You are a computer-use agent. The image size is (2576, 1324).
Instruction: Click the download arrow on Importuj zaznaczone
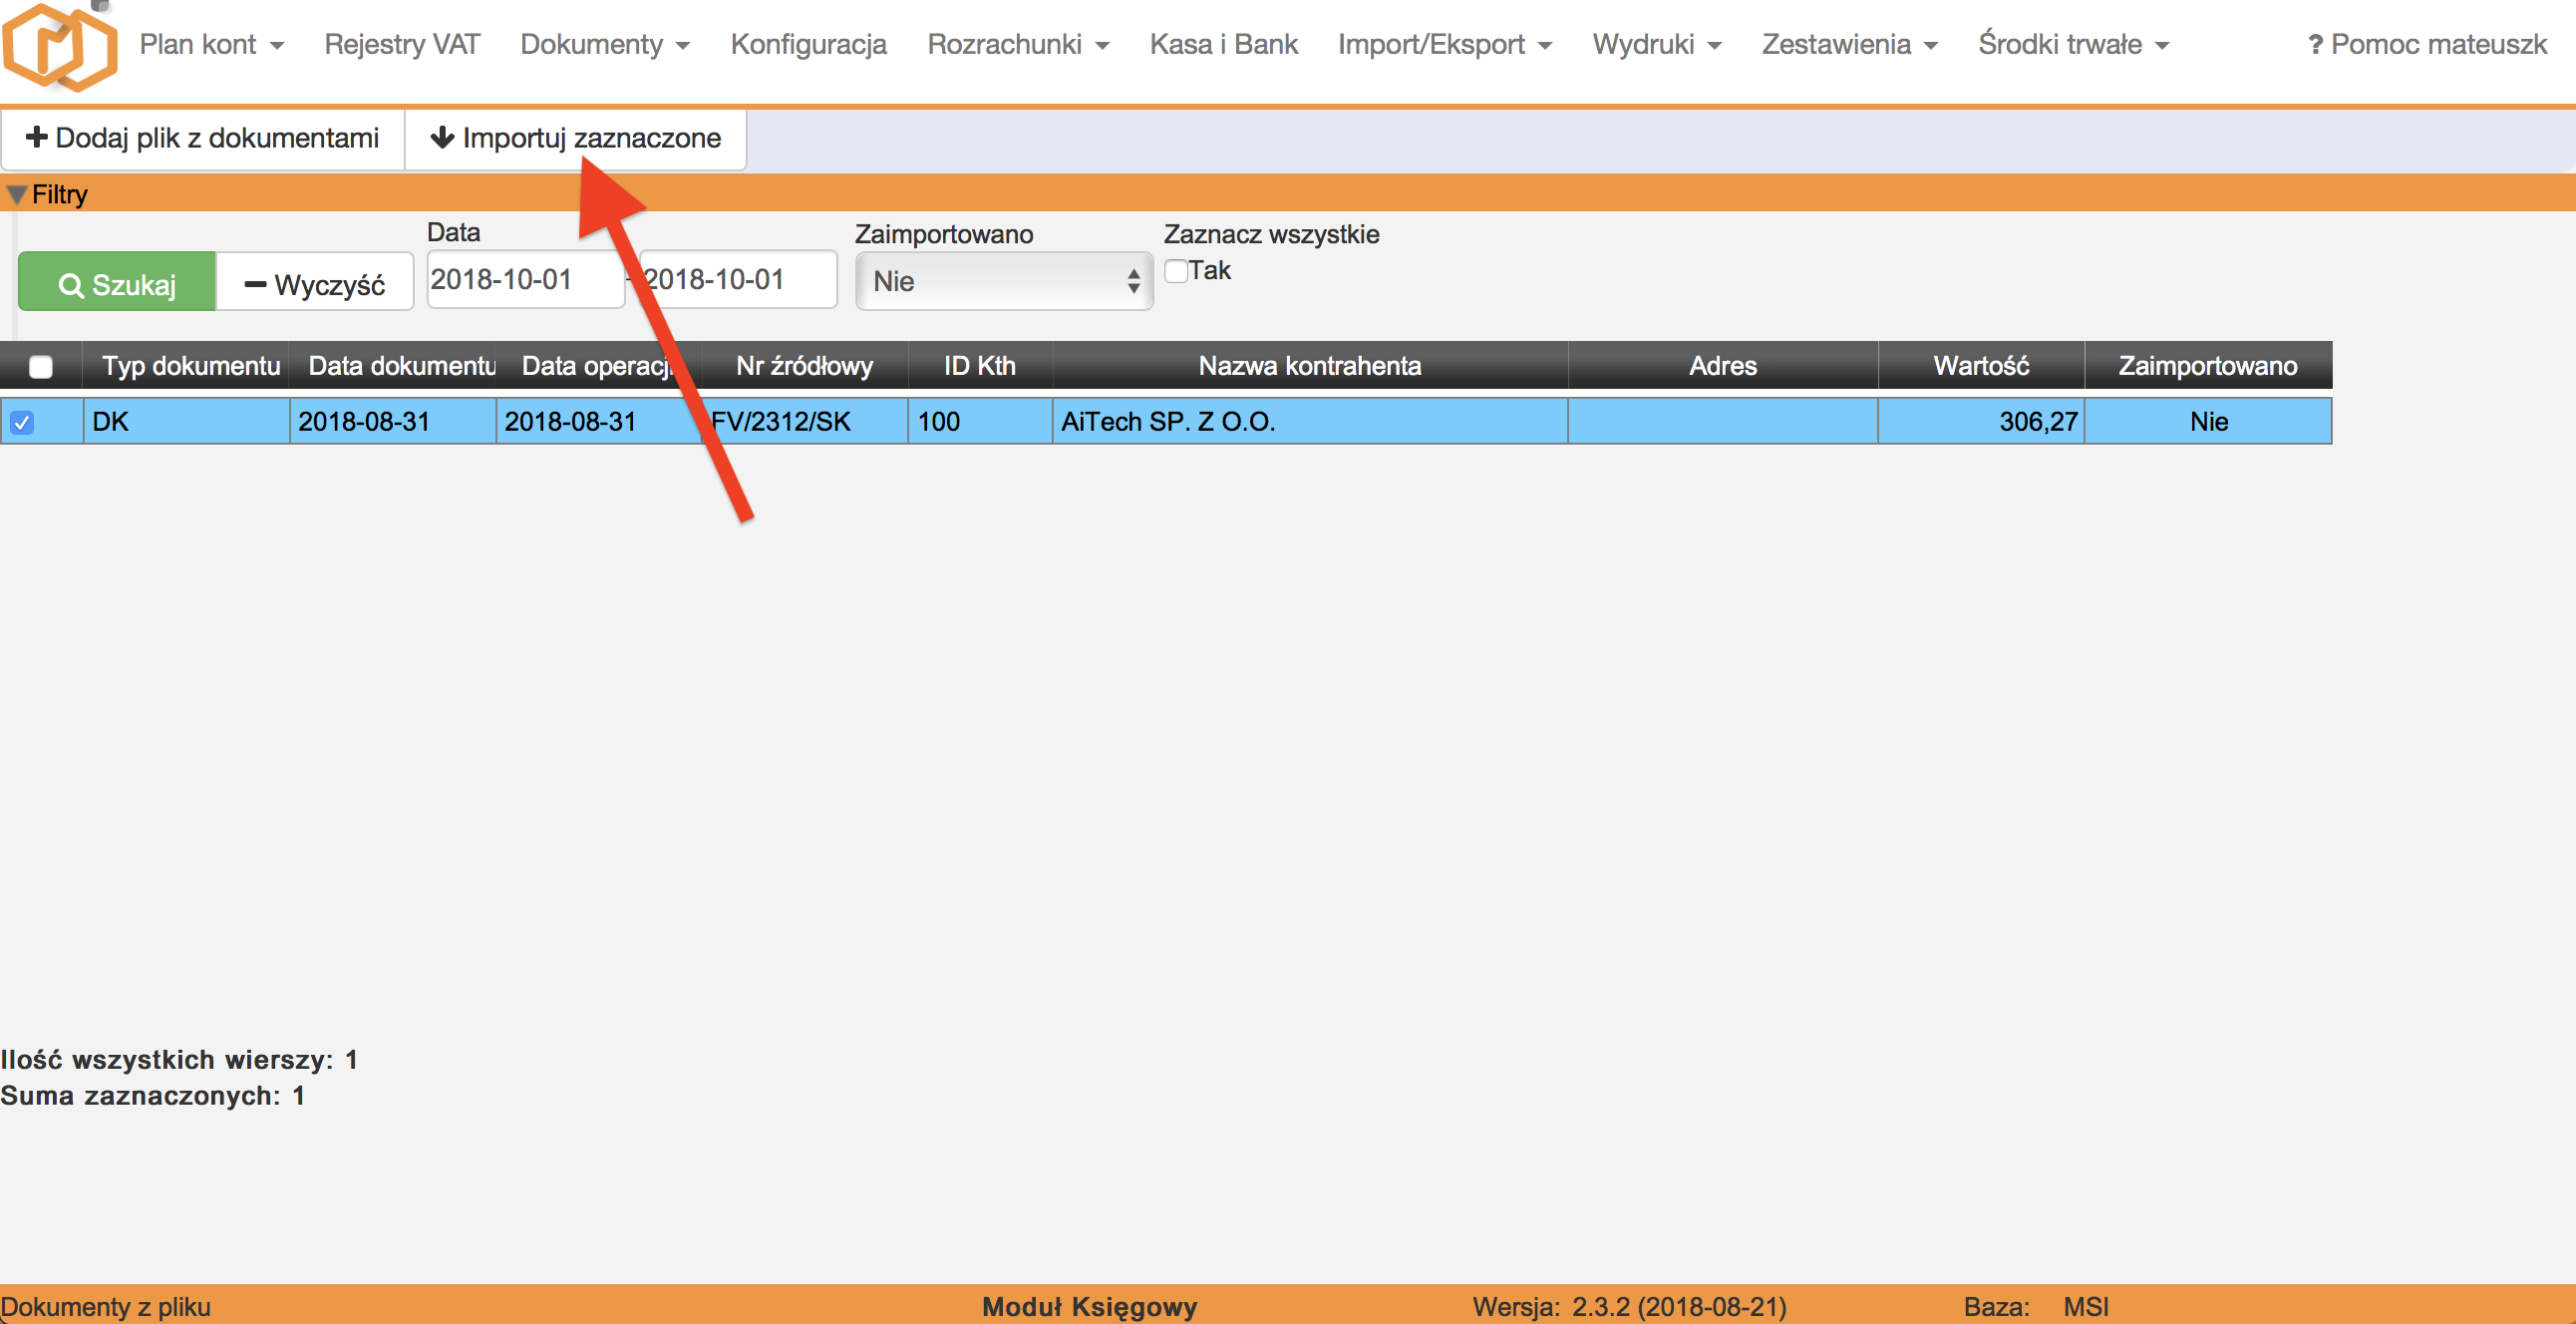[x=443, y=138]
